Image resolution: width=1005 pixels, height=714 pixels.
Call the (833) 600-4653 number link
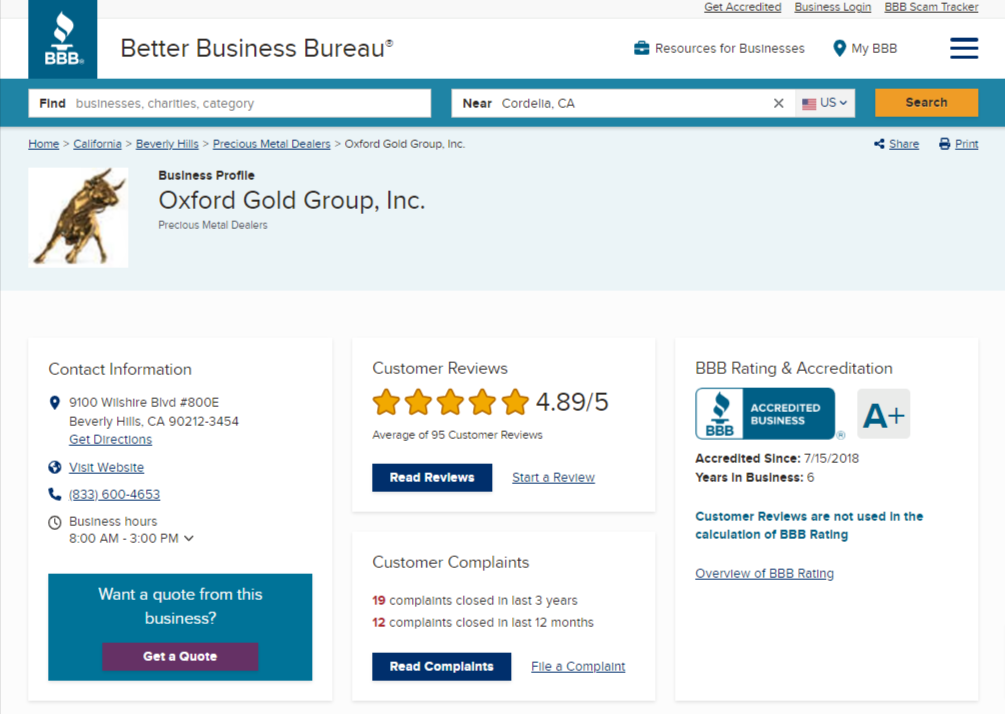click(x=115, y=495)
